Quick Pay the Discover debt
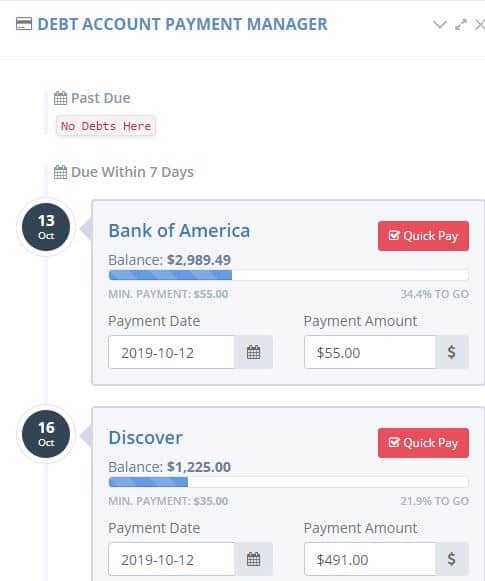The width and height of the screenshot is (485, 581). (423, 443)
